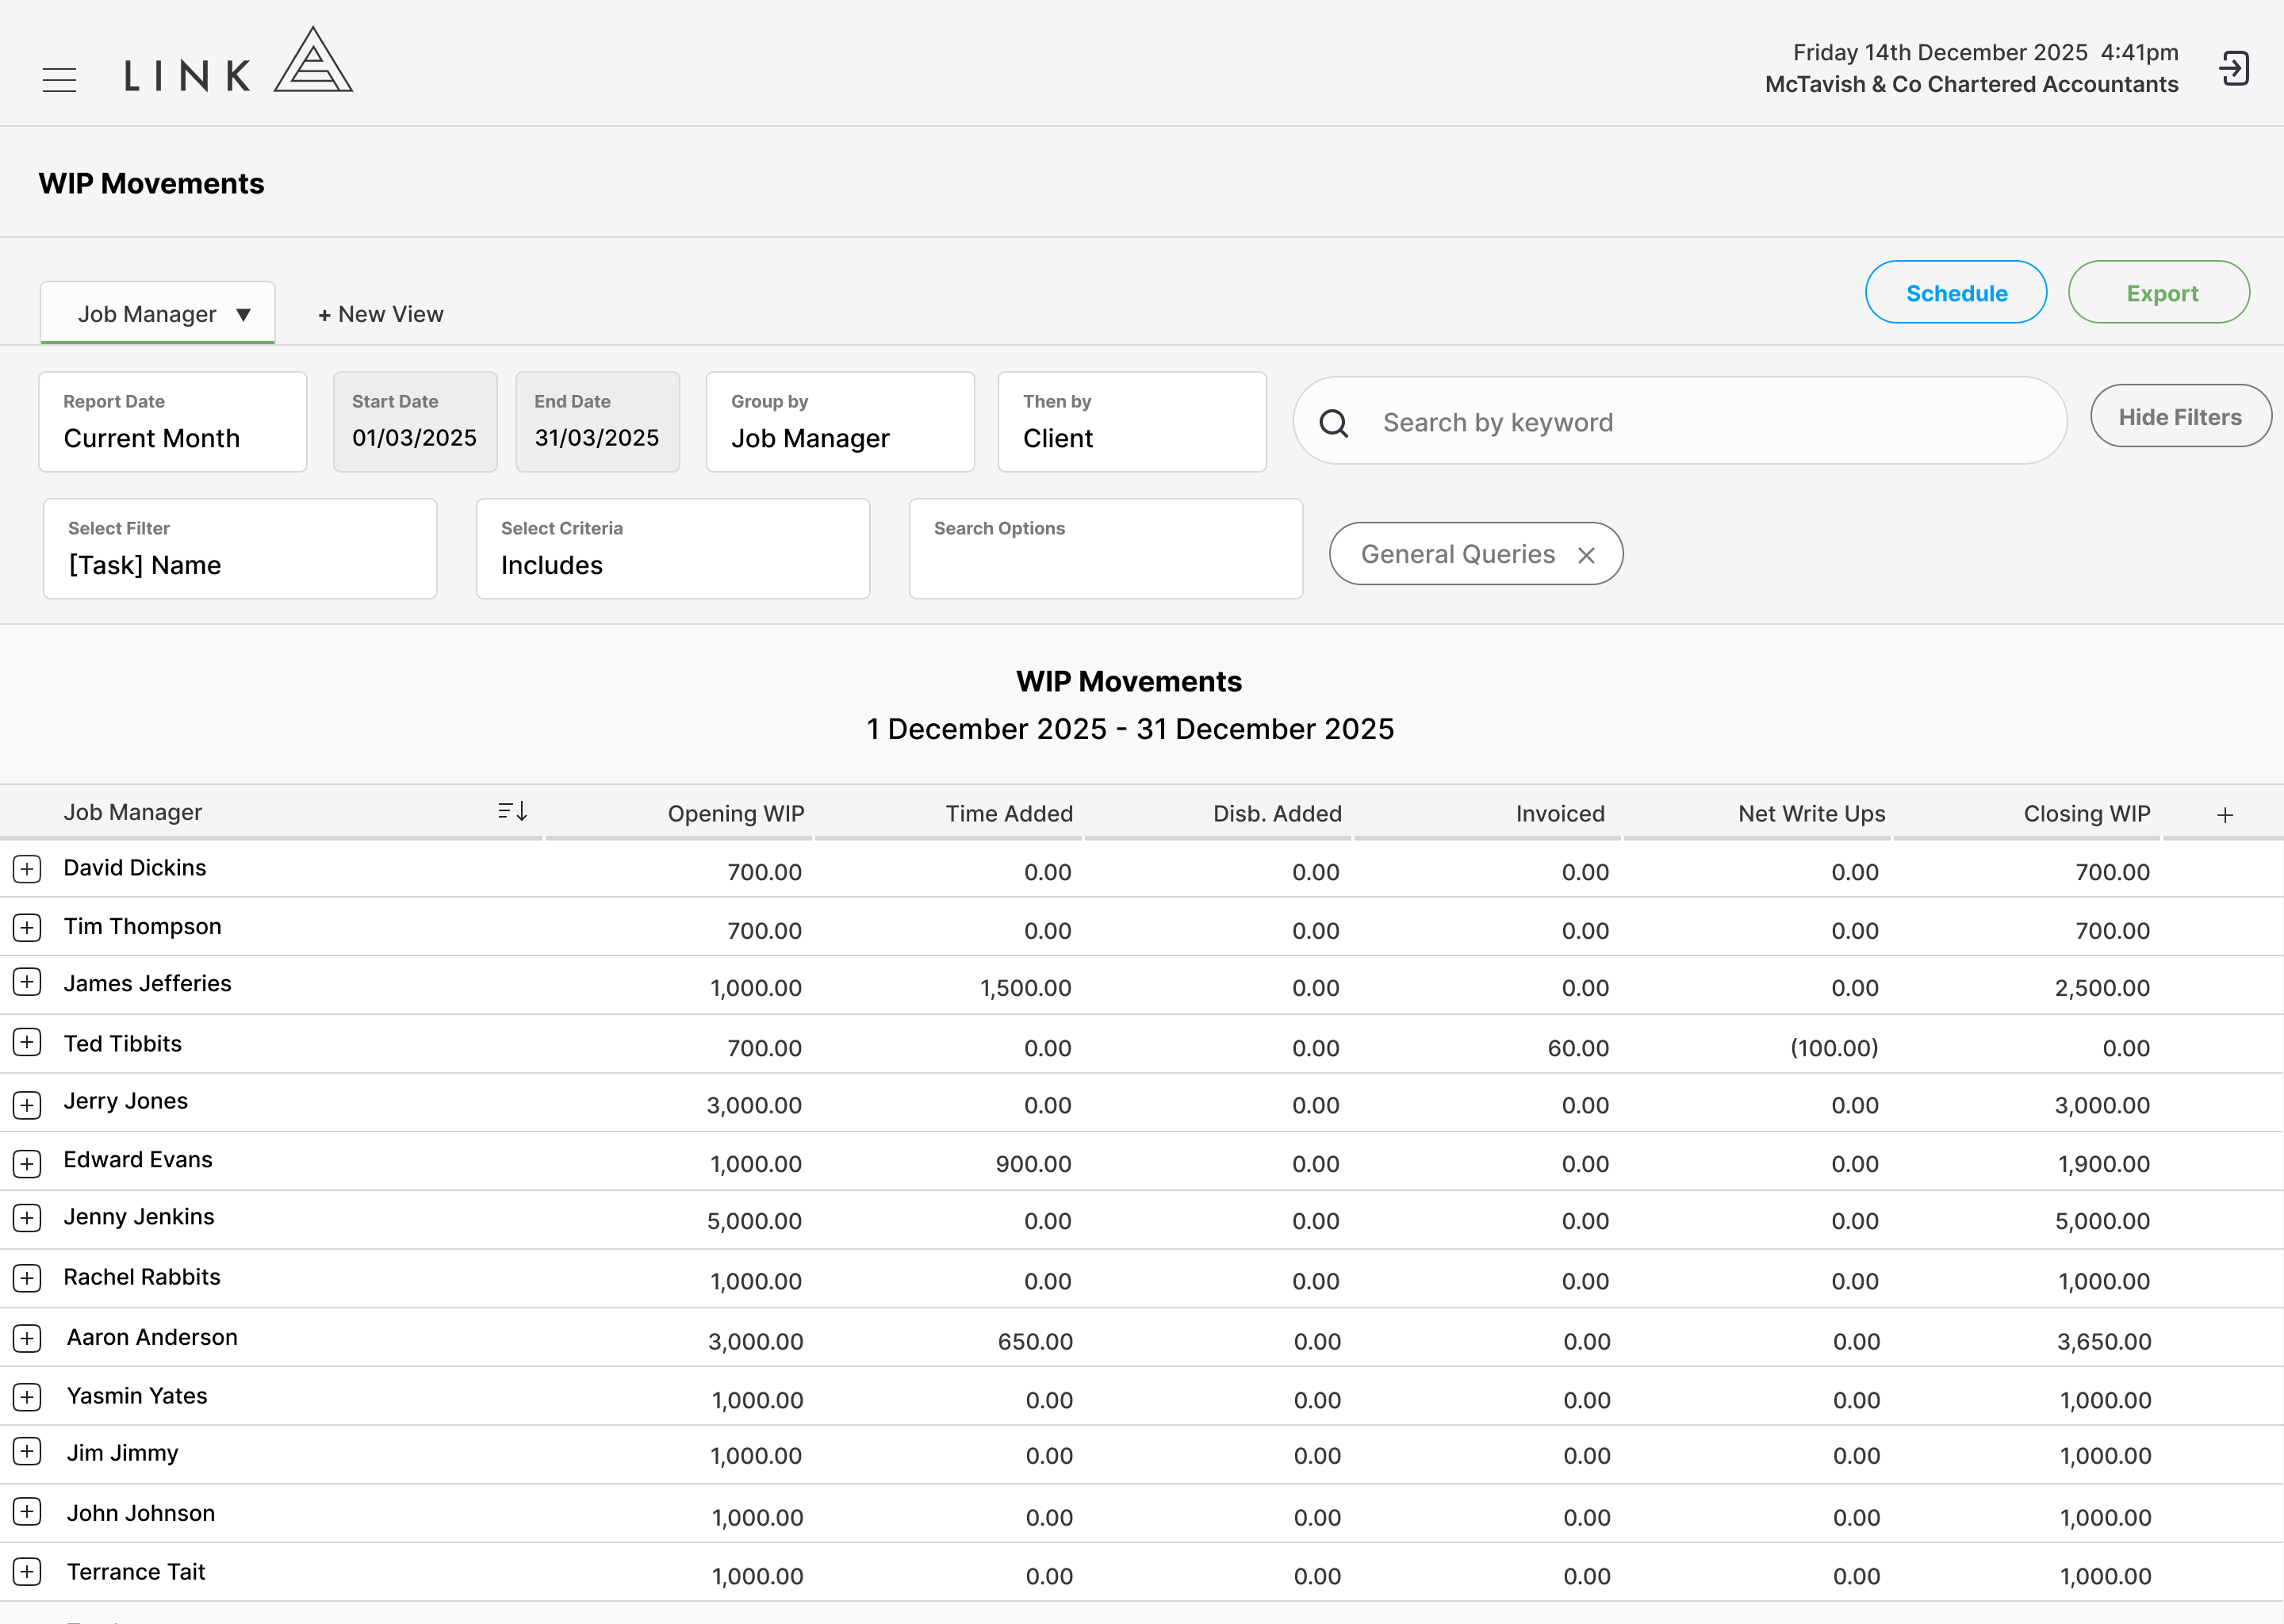
Task: Click the General Queries chip label
Action: point(1458,554)
